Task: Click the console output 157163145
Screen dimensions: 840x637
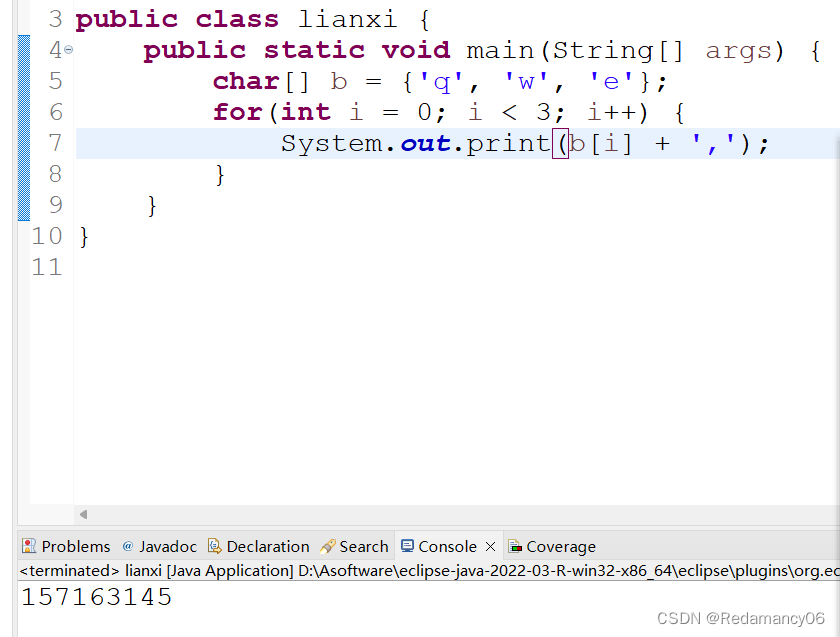Action: point(96,597)
